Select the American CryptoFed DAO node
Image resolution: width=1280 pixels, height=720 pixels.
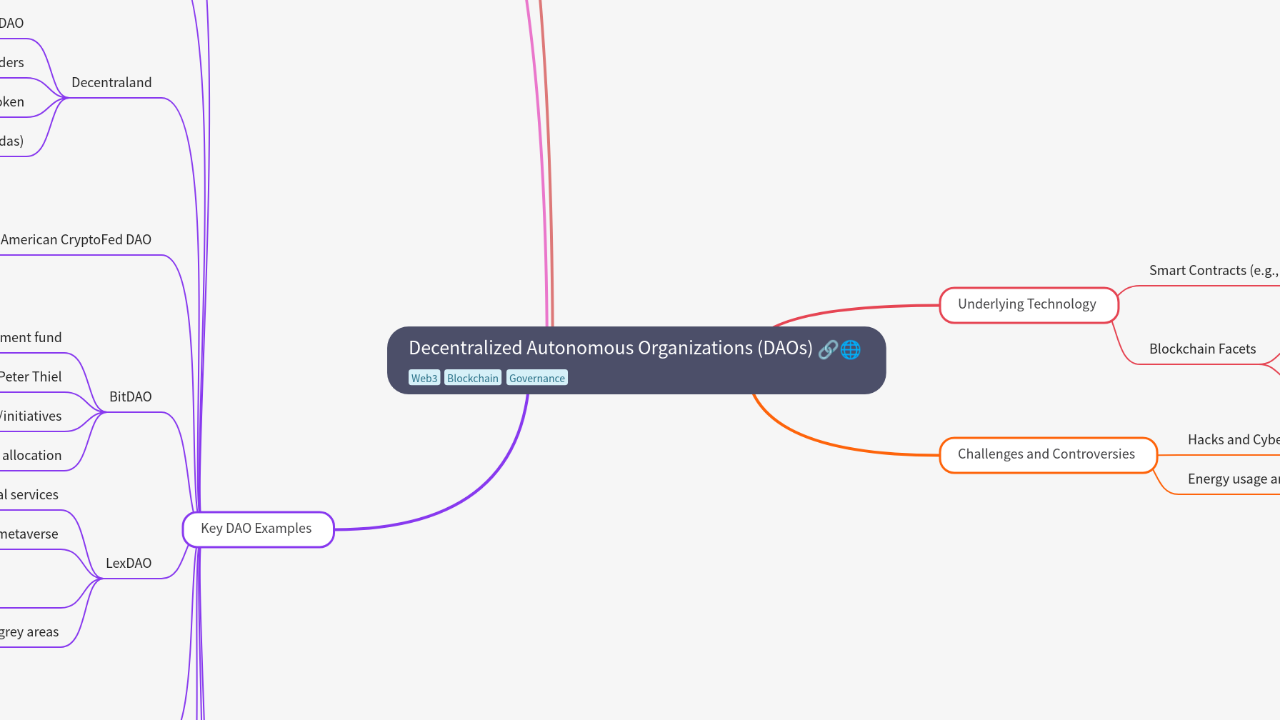[x=75, y=239]
